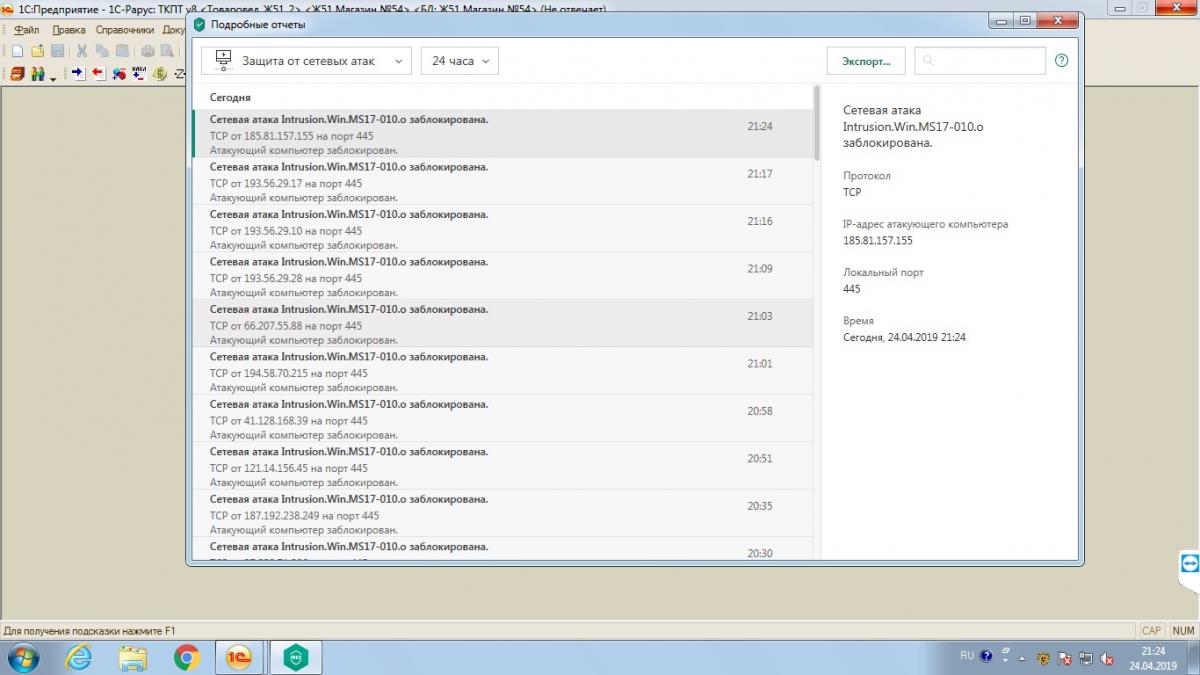This screenshot has width=1200, height=675.
Task: Click the muted volume tray icon
Action: 1107,658
